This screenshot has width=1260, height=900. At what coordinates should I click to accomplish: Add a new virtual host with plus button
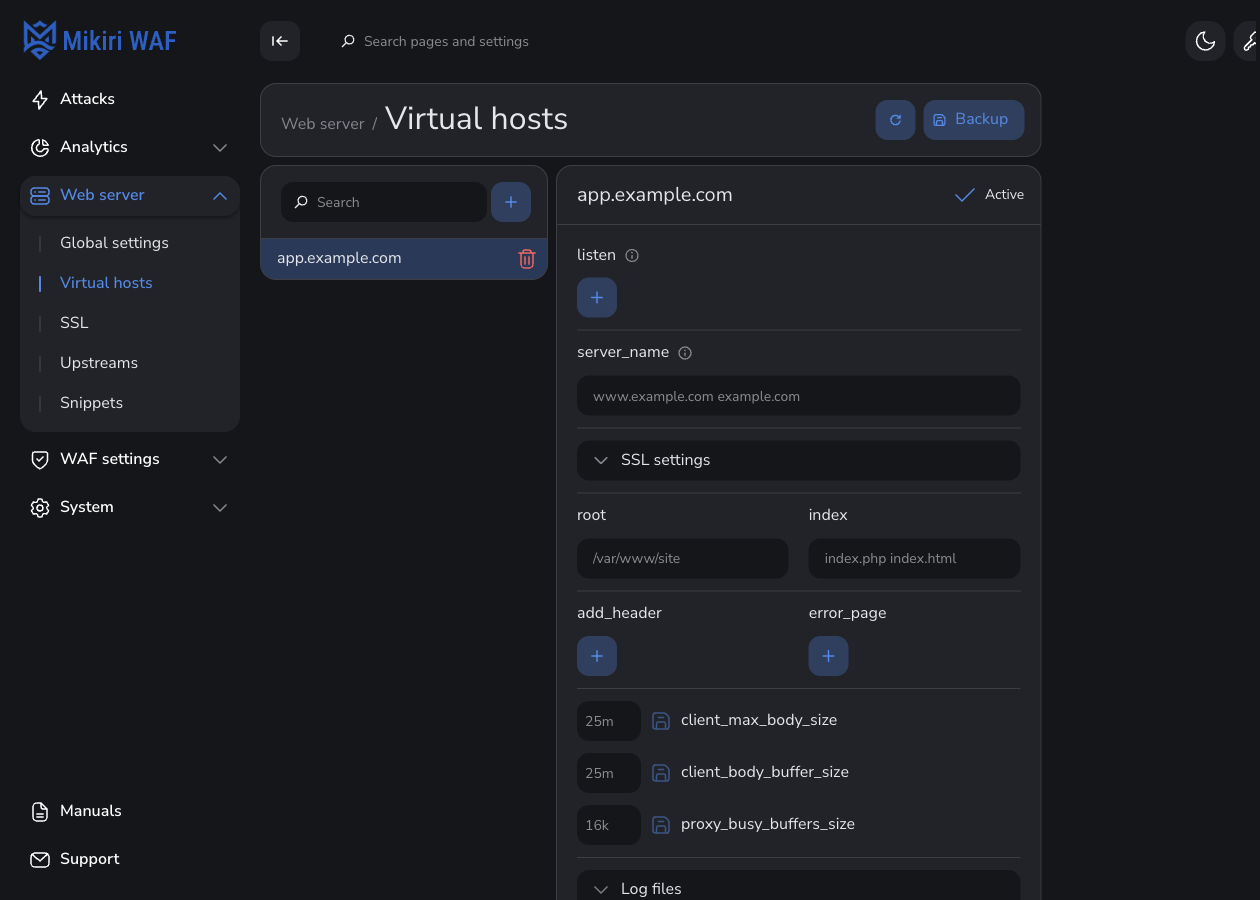[x=511, y=202]
